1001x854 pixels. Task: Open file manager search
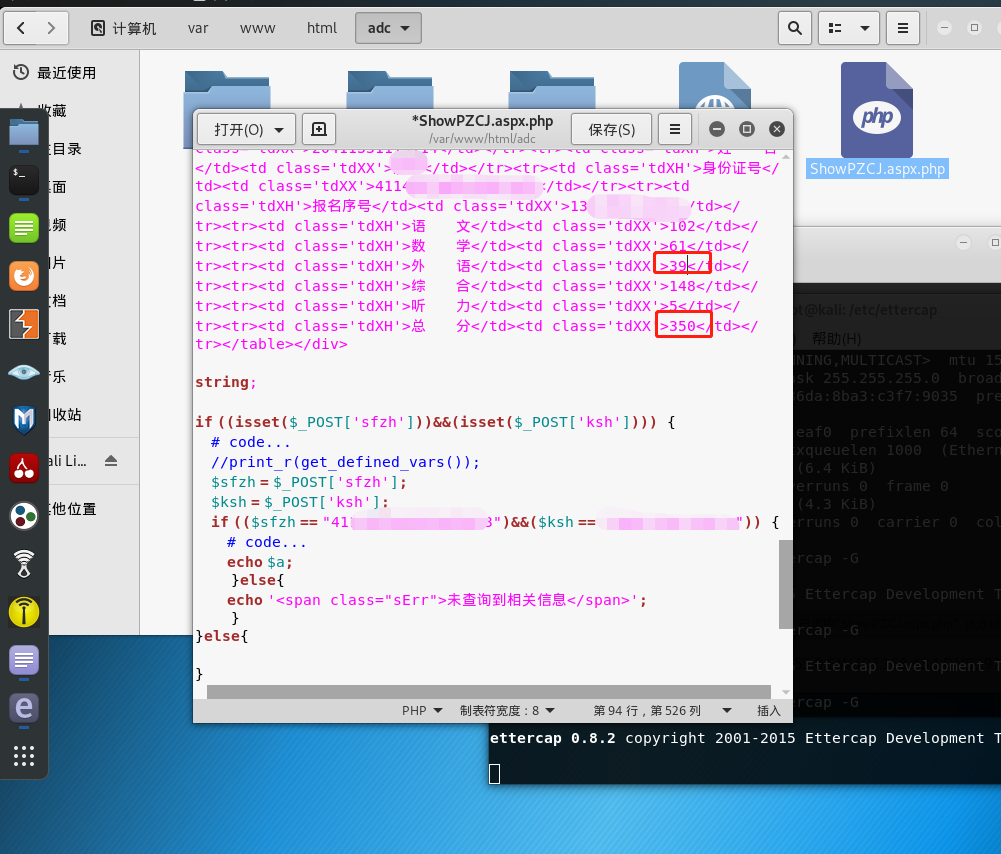pos(795,28)
